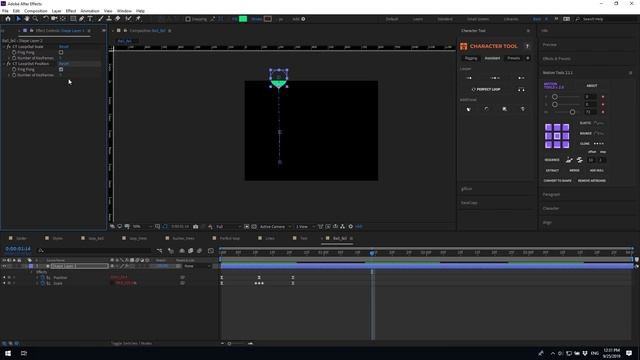This screenshot has height=360, width=640.
Task: Select the Brush tool
Action: pyautogui.click(x=100, y=19)
